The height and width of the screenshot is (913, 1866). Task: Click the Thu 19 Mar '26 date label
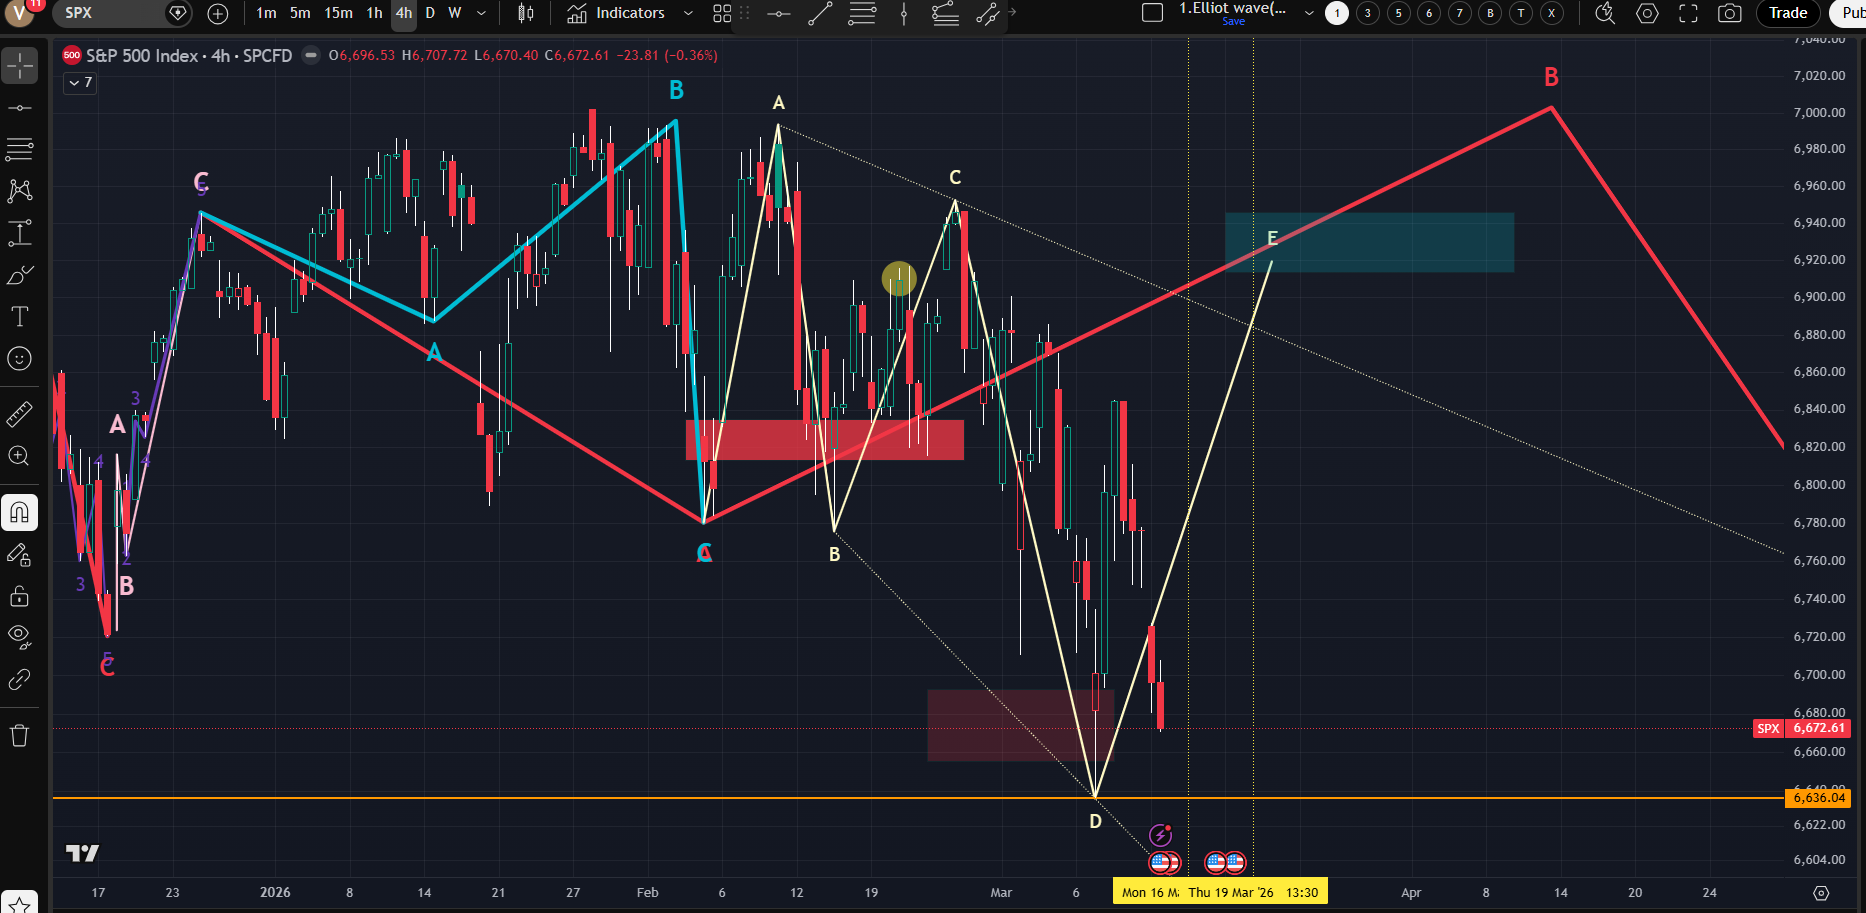click(1255, 892)
